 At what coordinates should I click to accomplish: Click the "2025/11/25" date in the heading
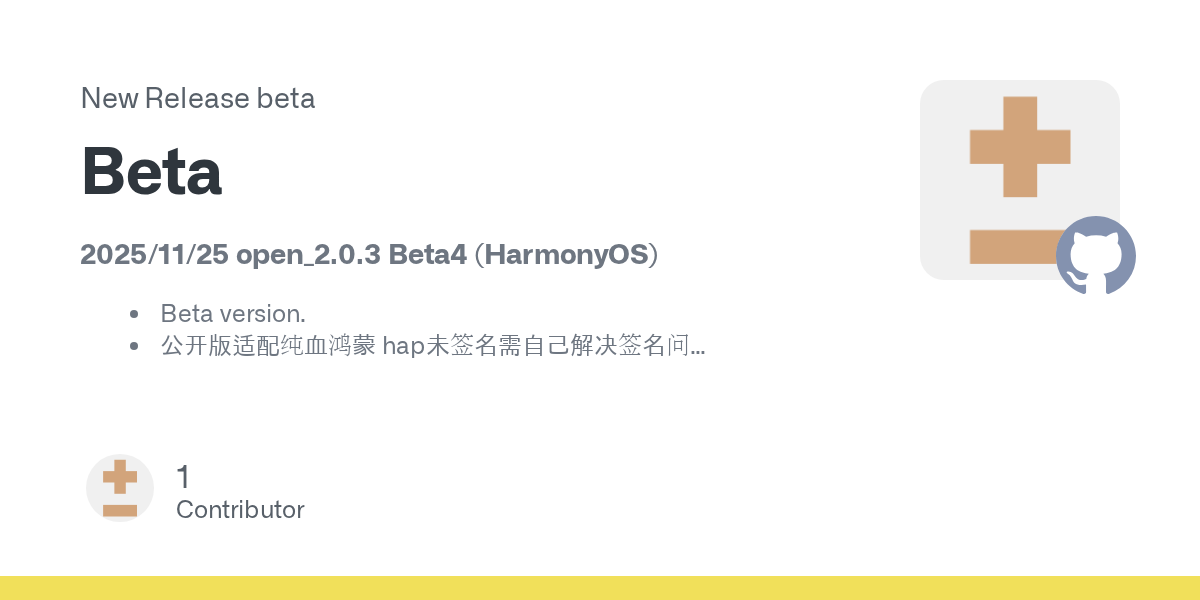click(x=154, y=255)
